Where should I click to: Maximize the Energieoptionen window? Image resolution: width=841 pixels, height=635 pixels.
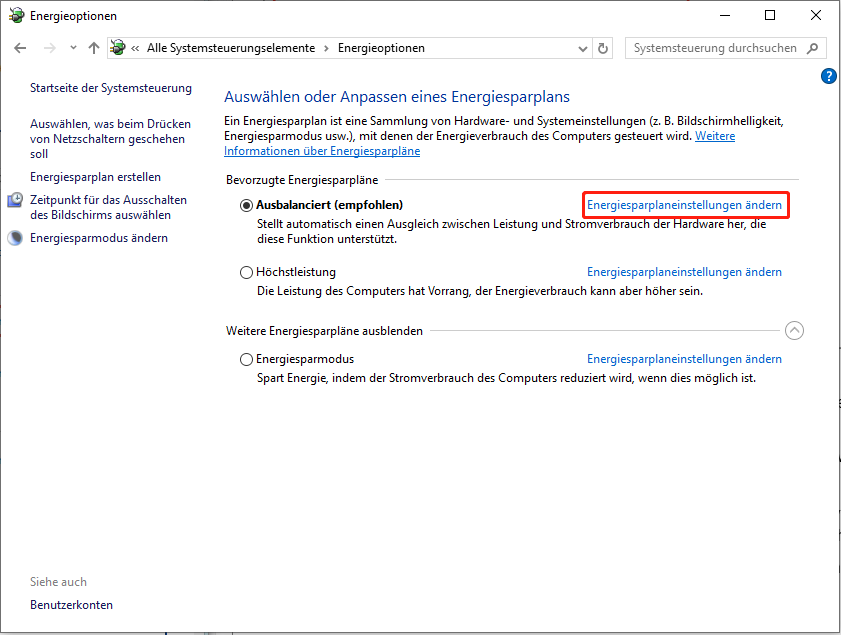point(770,16)
